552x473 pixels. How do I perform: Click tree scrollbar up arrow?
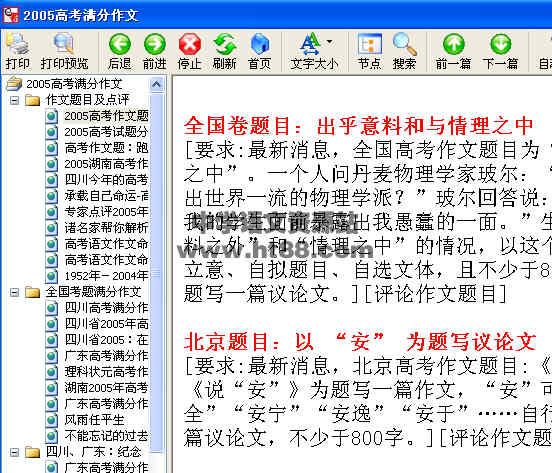(x=156, y=84)
